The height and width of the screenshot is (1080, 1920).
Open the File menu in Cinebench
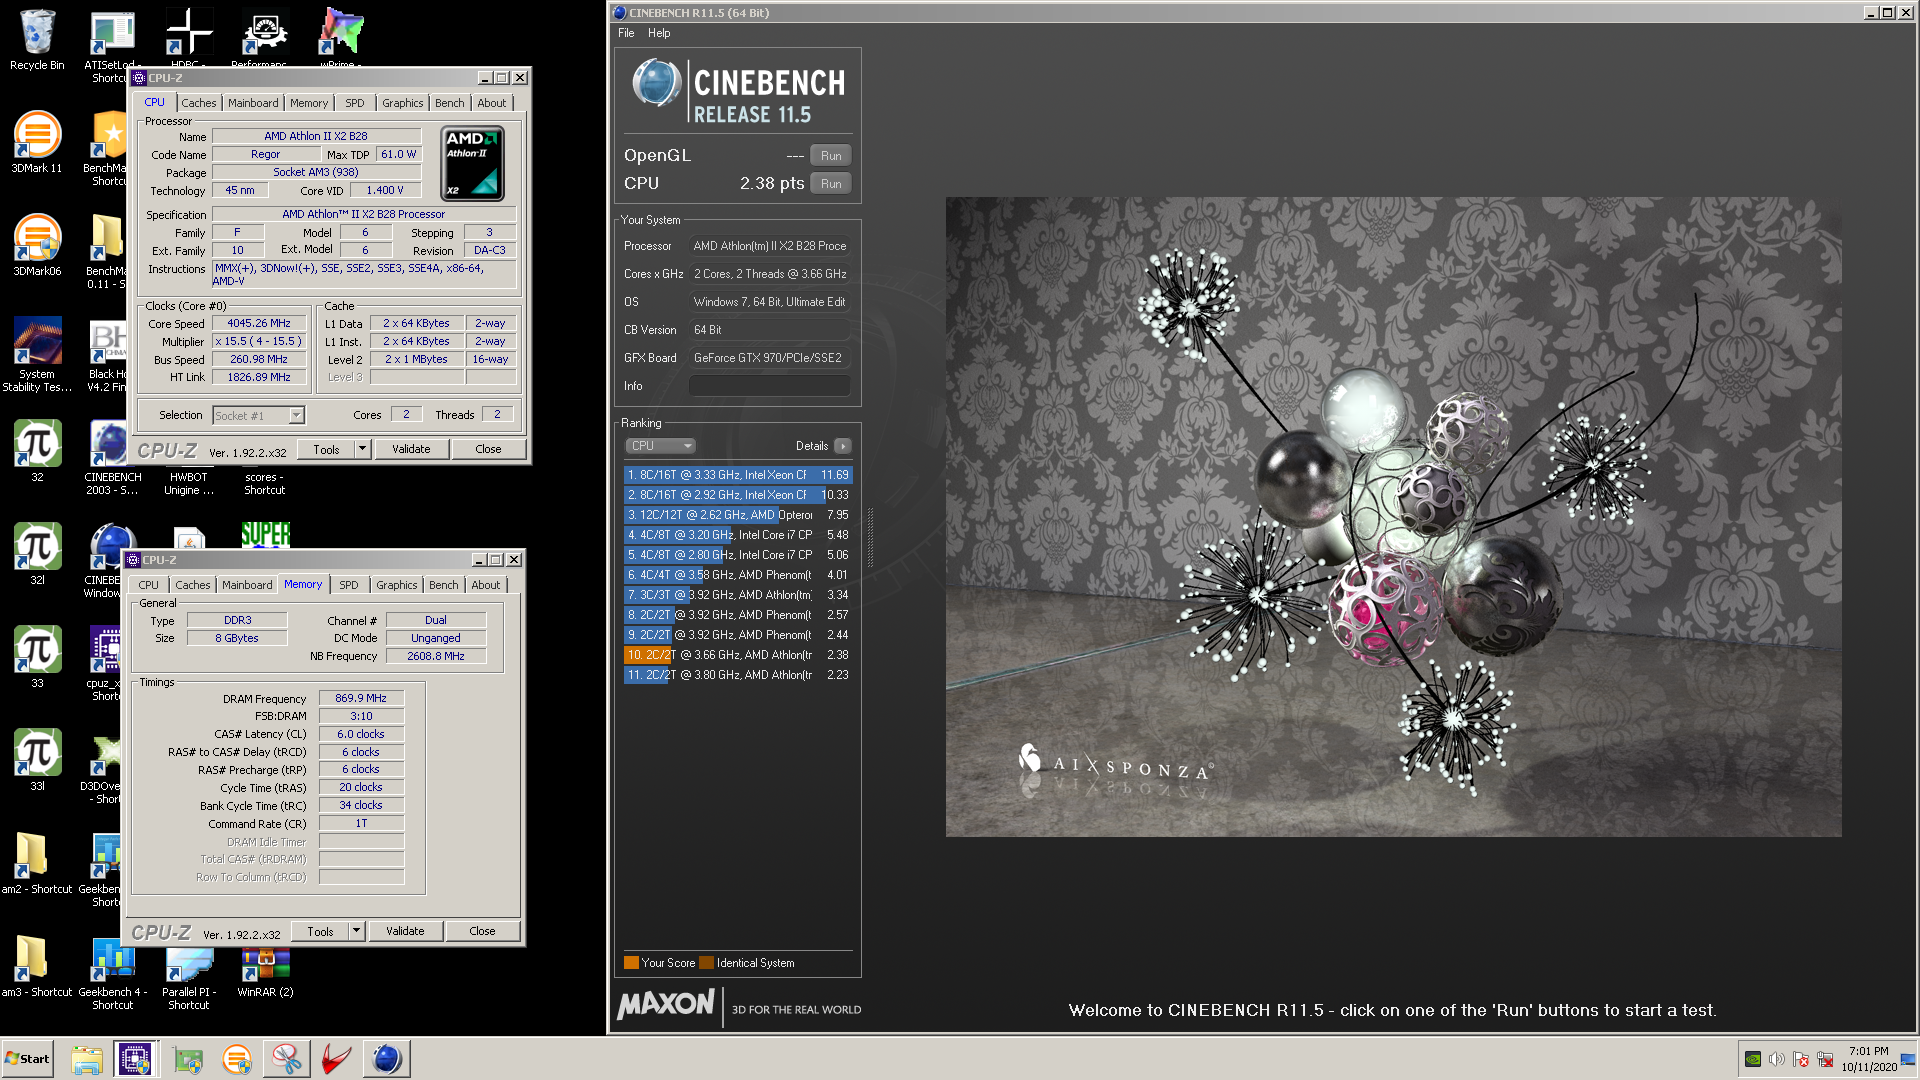[626, 33]
